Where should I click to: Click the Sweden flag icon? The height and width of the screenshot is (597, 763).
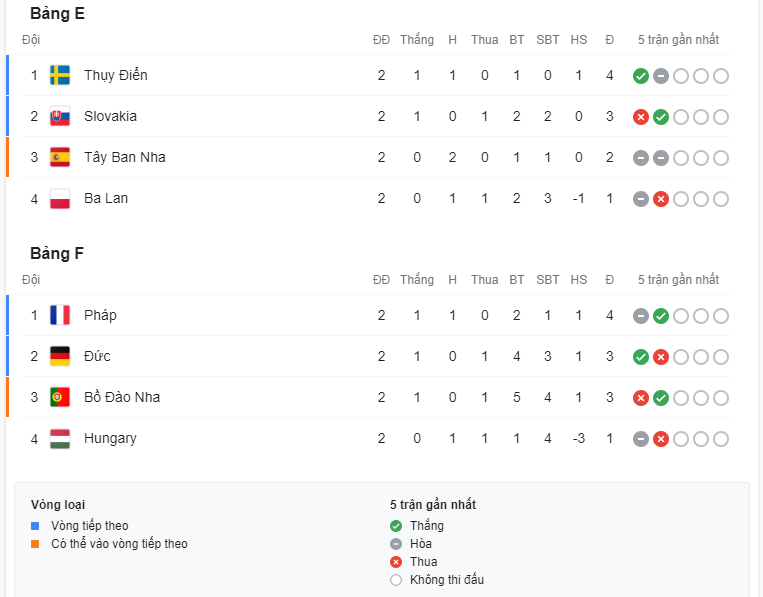[60, 75]
